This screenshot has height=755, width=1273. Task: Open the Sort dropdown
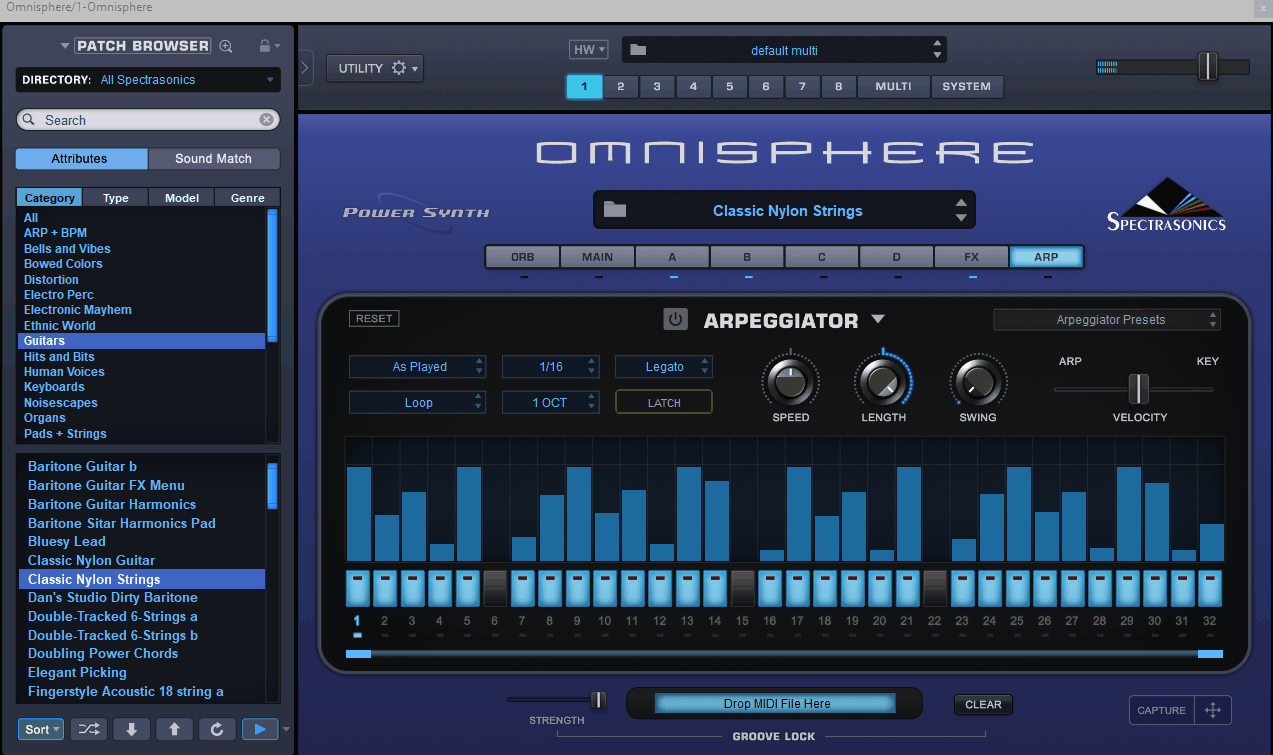pyautogui.click(x=41, y=729)
